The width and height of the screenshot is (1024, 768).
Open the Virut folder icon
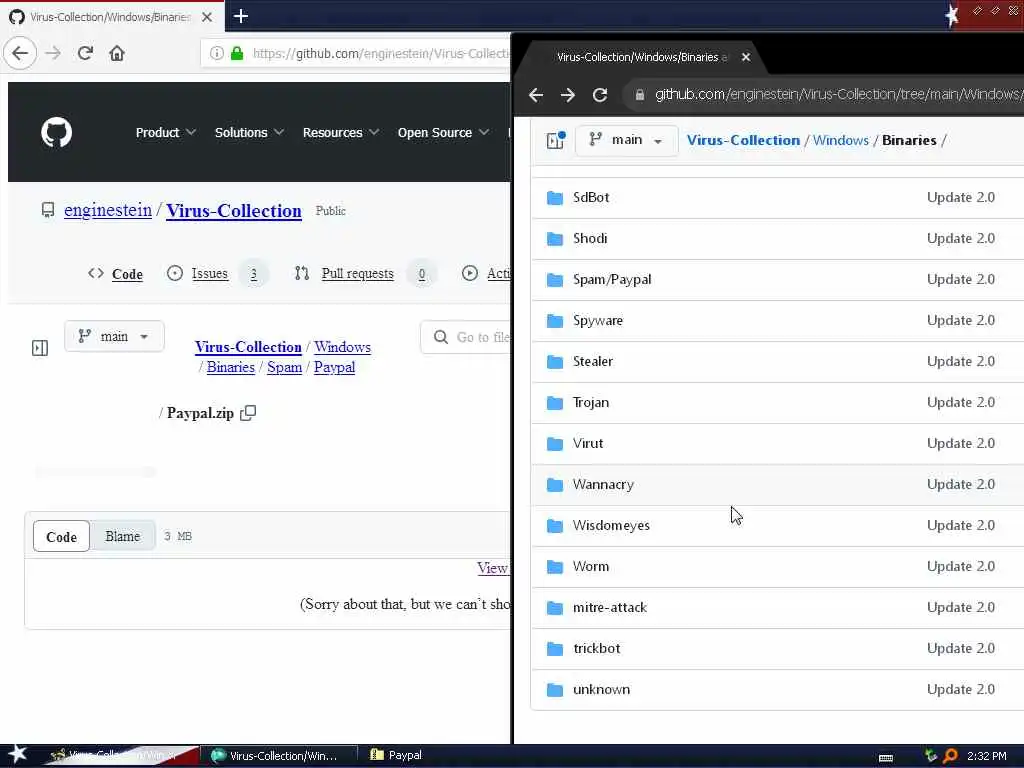tap(555, 445)
